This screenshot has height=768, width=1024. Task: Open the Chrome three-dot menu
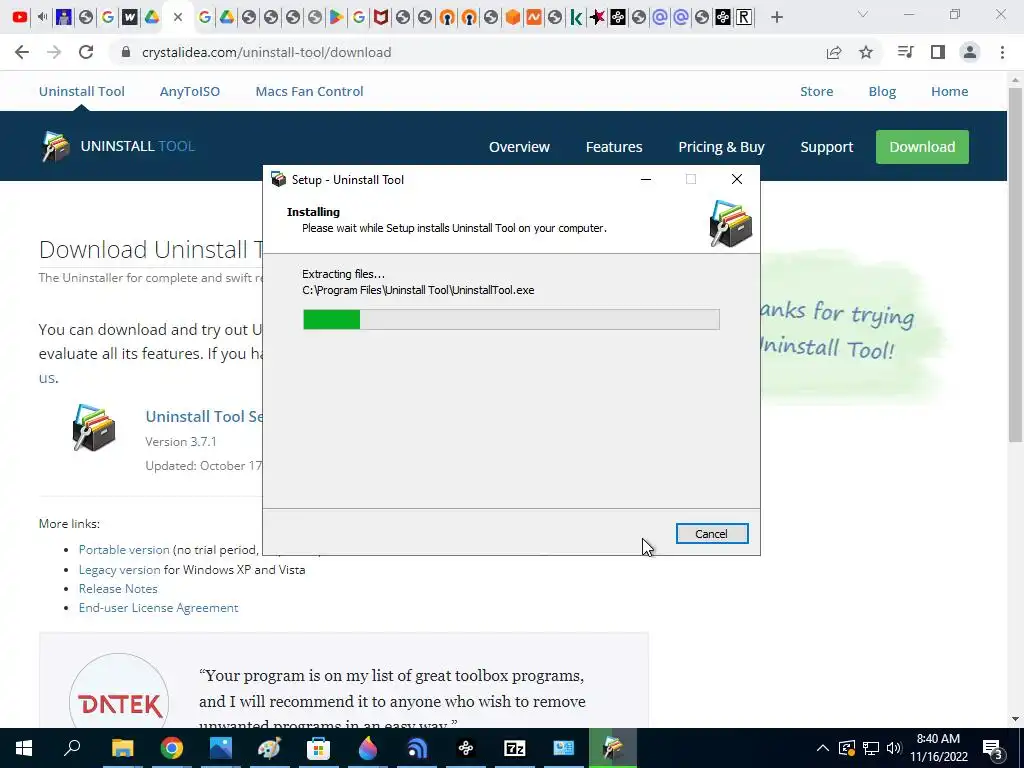click(x=1002, y=52)
